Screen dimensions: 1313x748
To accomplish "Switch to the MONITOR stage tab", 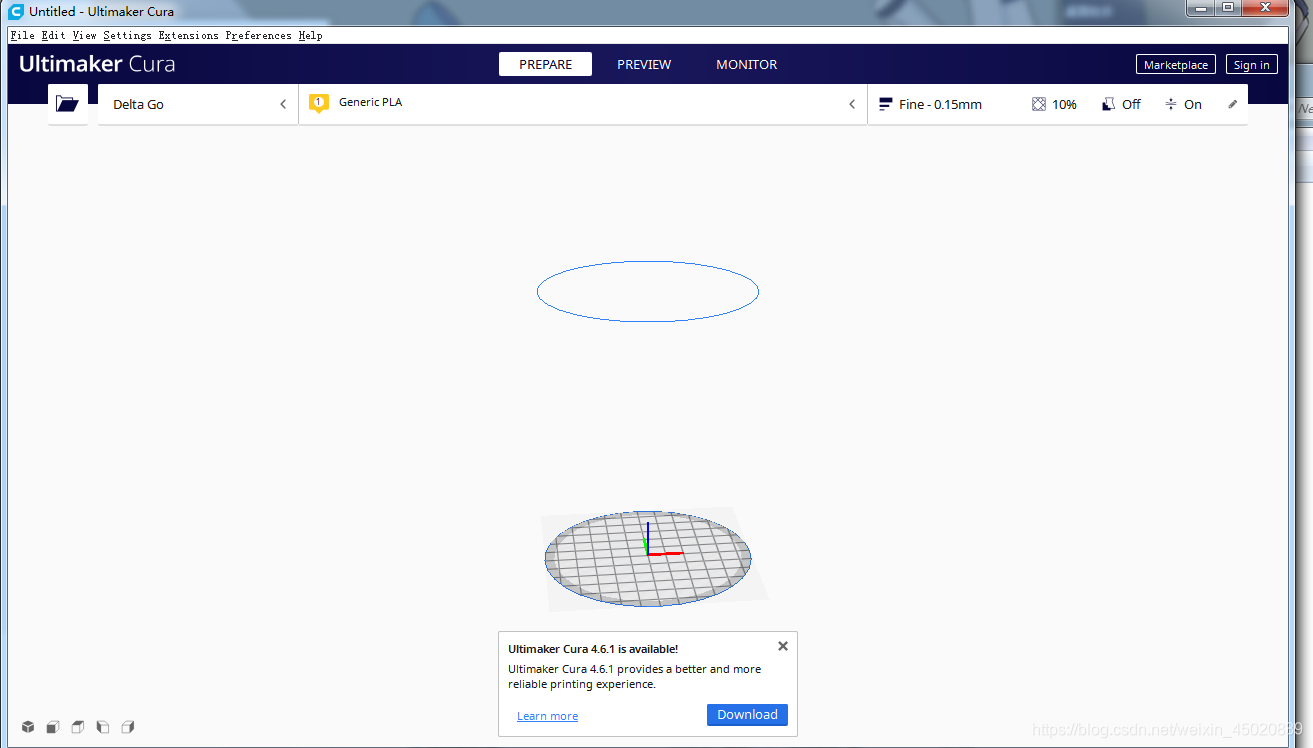I will point(746,64).
